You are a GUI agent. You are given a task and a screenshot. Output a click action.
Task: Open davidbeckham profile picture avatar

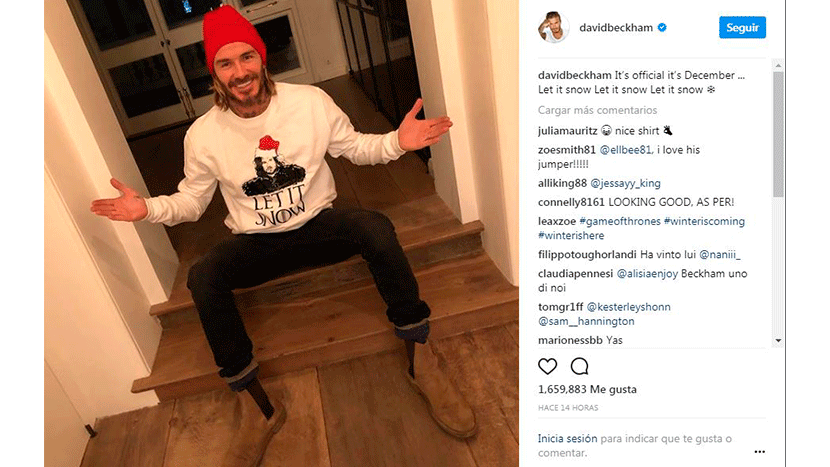554,27
